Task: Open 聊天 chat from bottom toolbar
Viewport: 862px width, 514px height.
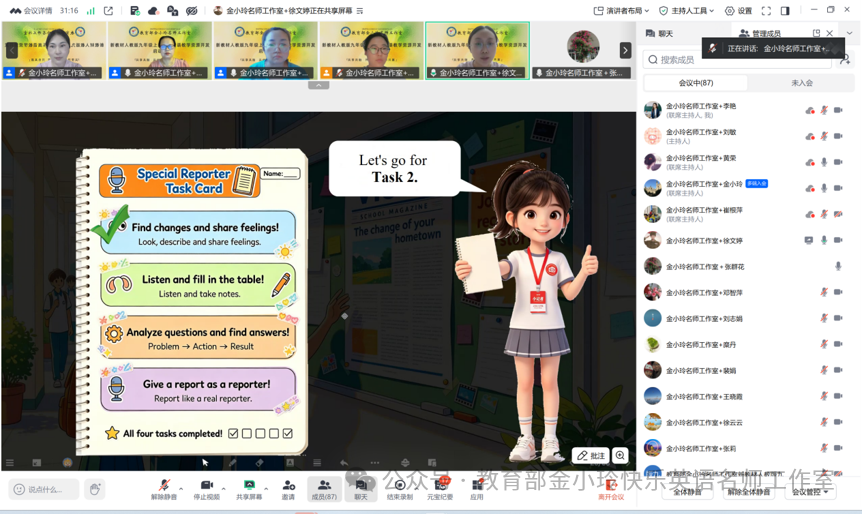Action: 361,489
